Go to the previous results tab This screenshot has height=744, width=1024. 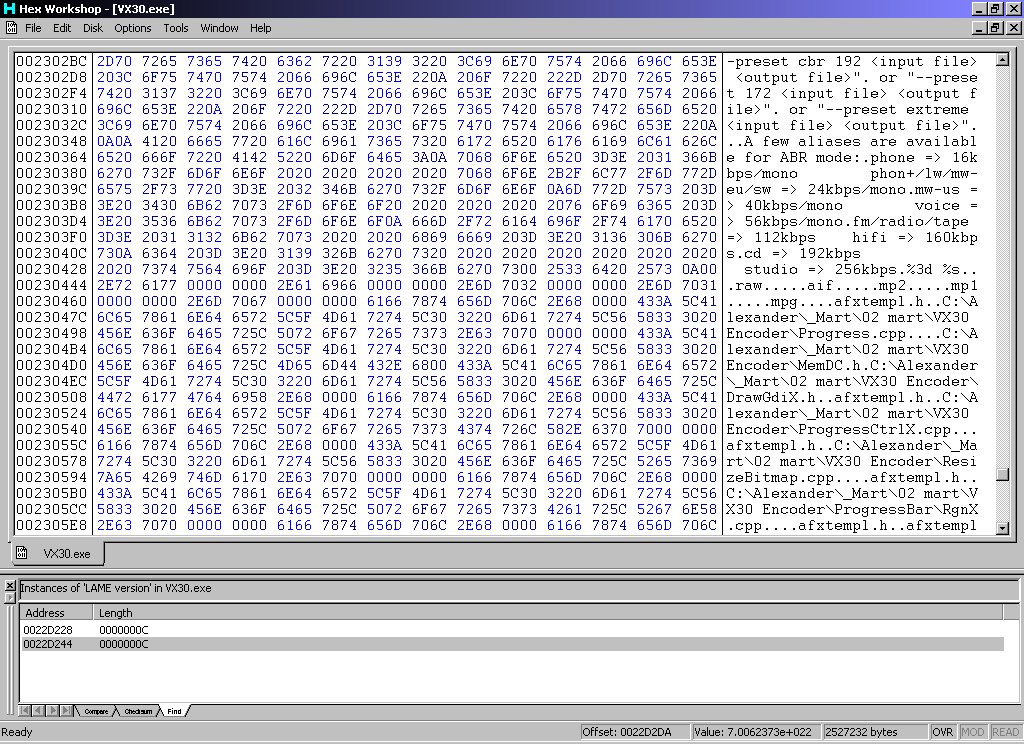click(37, 711)
